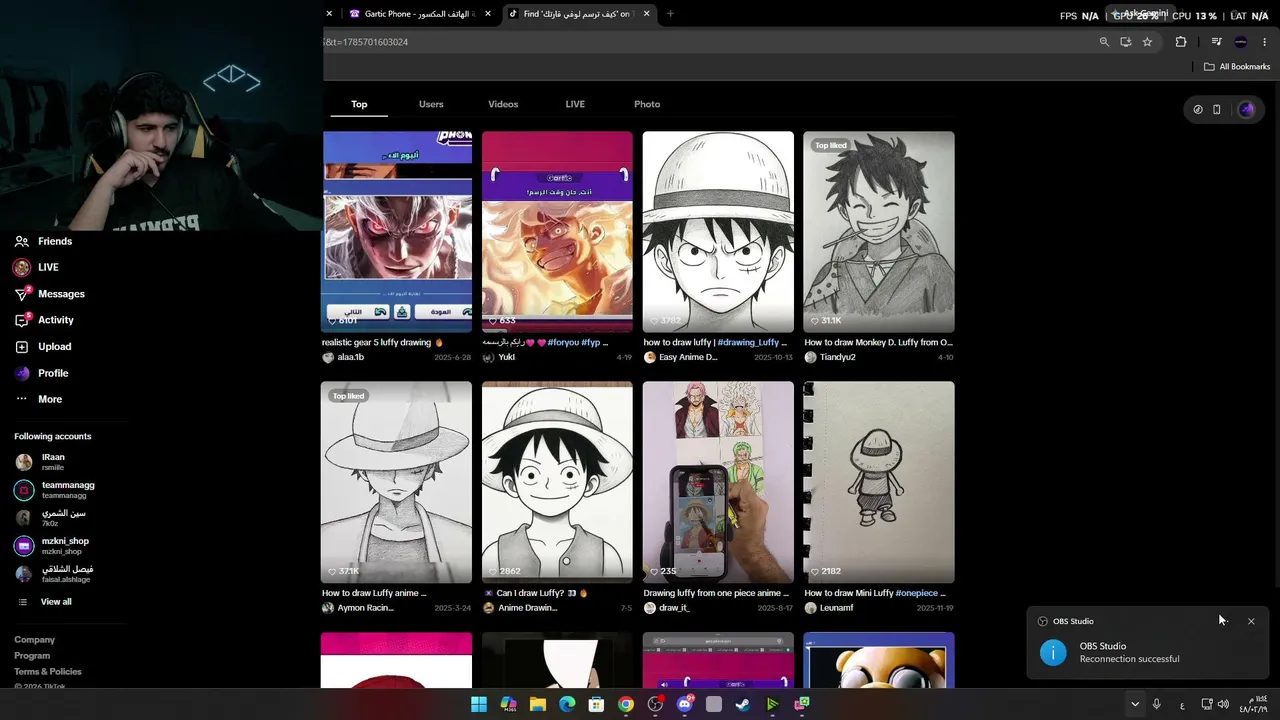The width and height of the screenshot is (1280, 720).
Task: Open Discord from the taskbar
Action: coord(685,704)
